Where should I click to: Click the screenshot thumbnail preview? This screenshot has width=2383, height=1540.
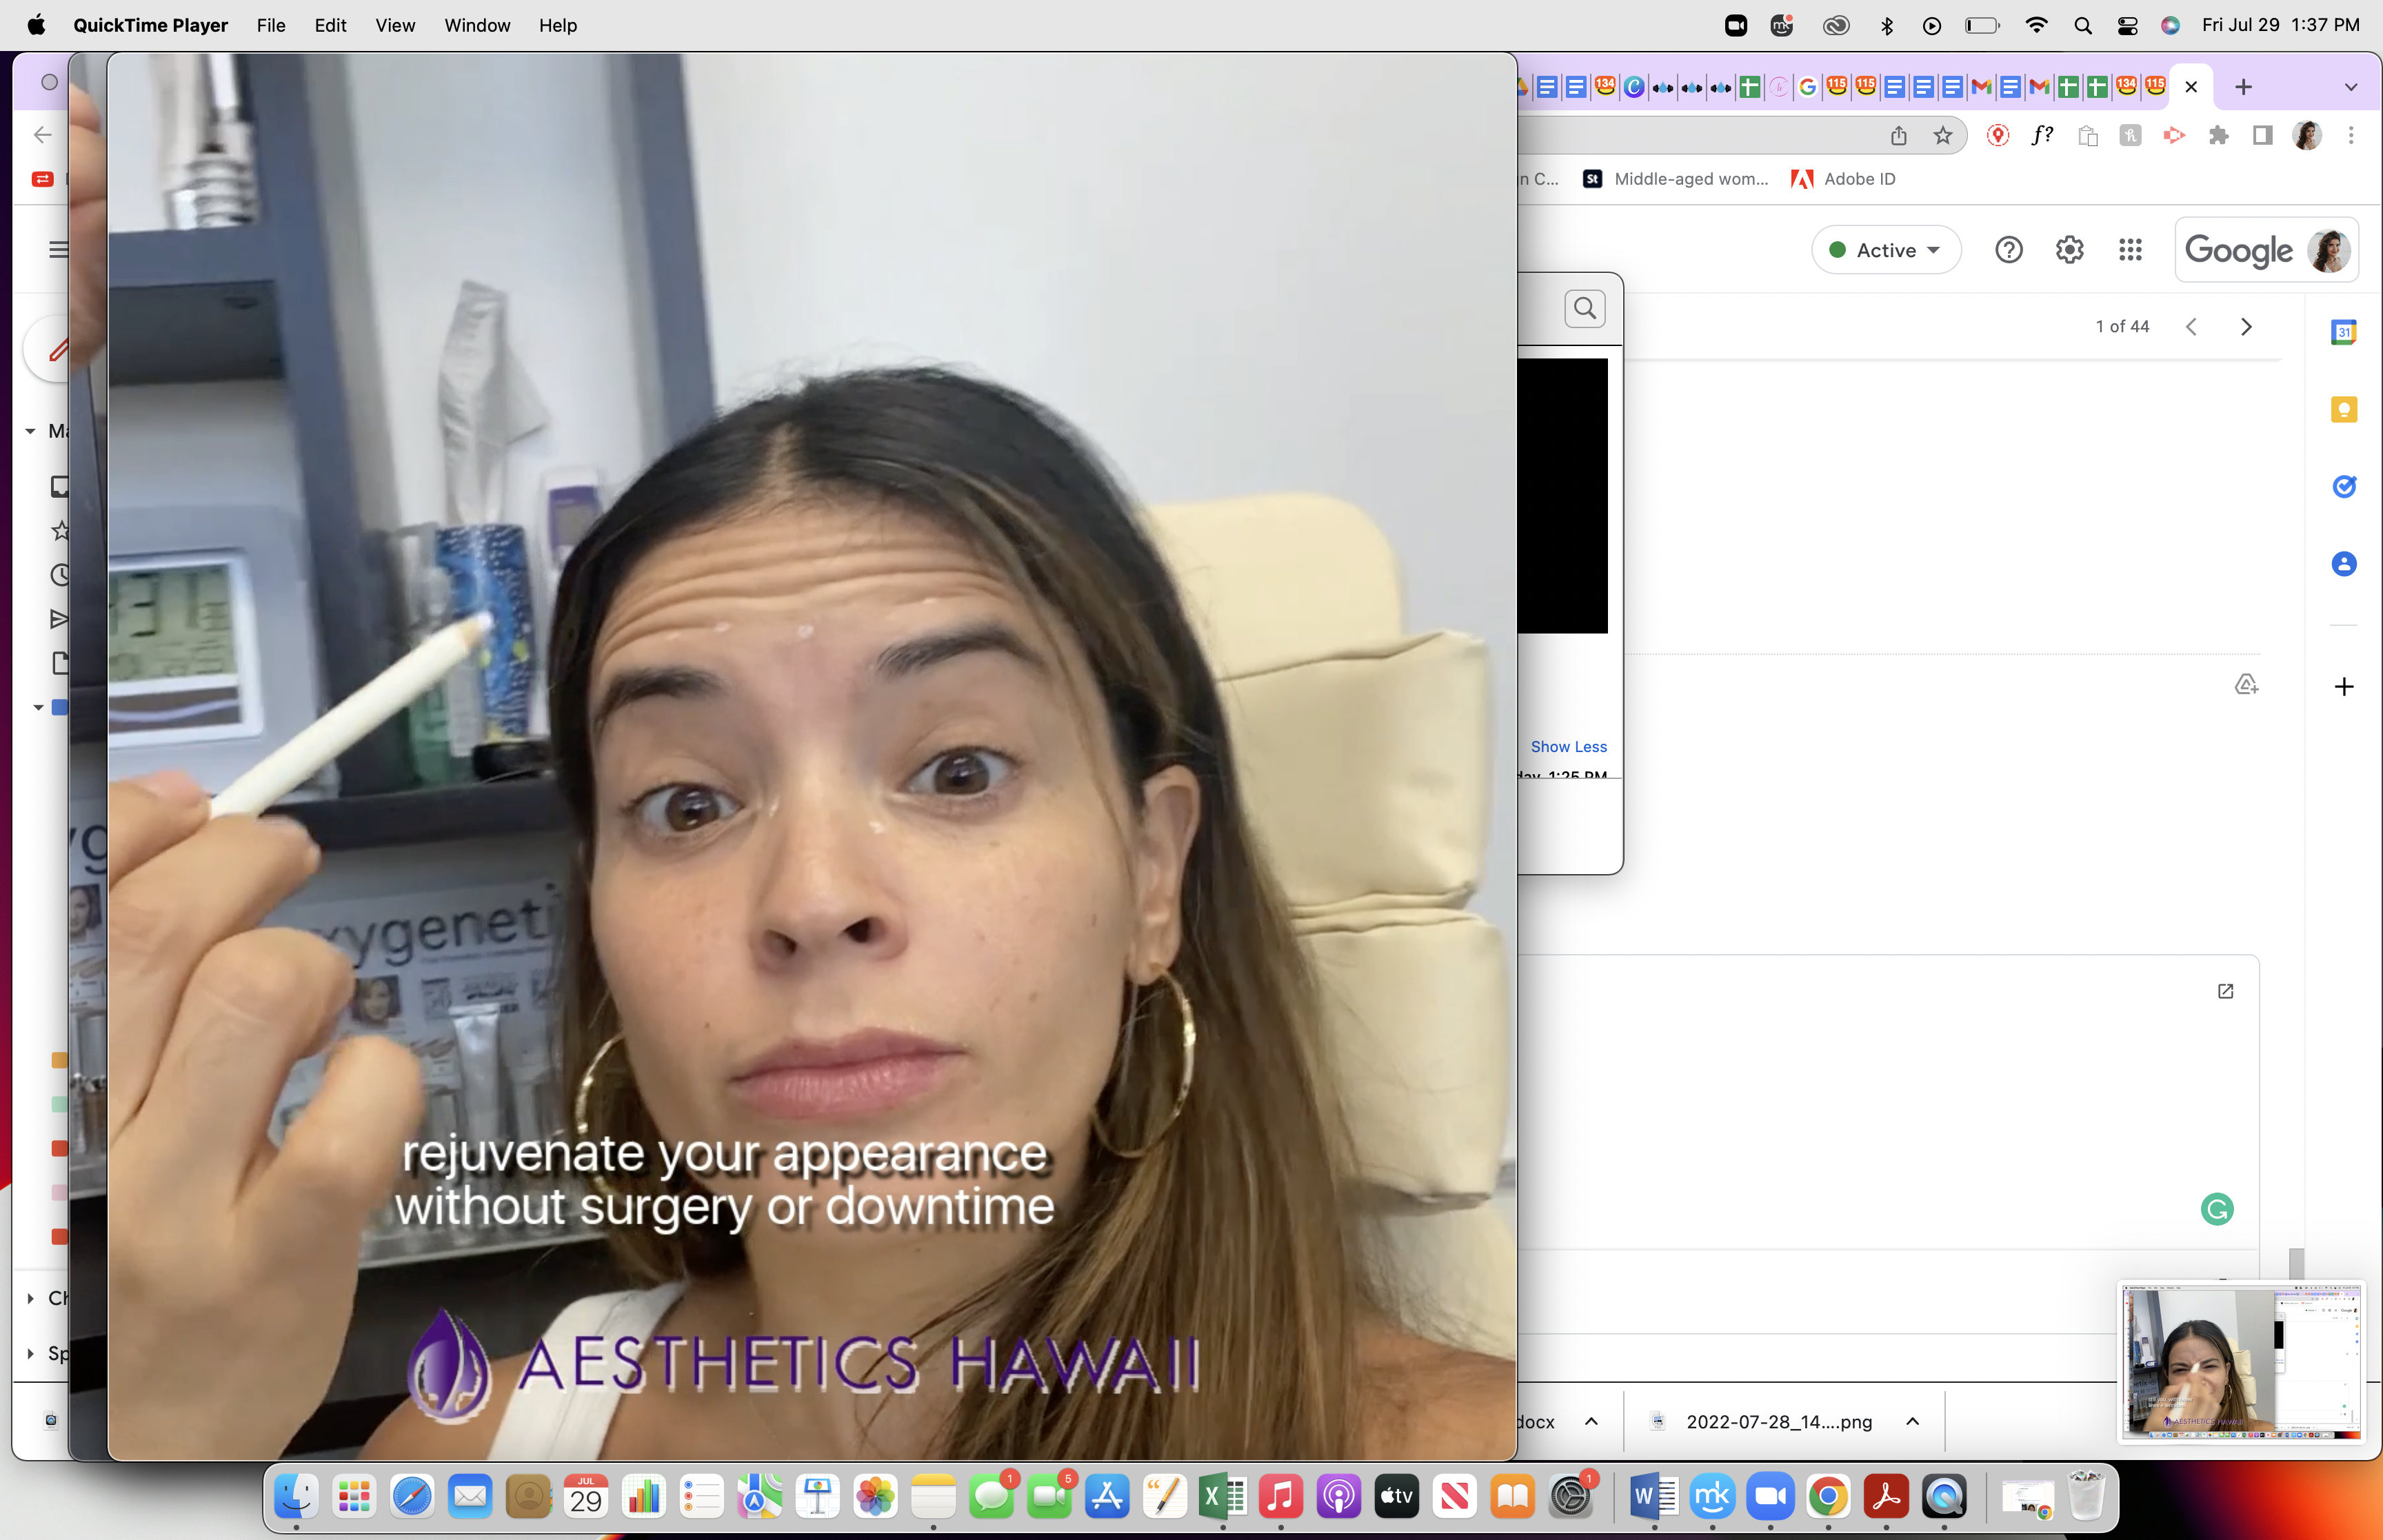(2241, 1362)
